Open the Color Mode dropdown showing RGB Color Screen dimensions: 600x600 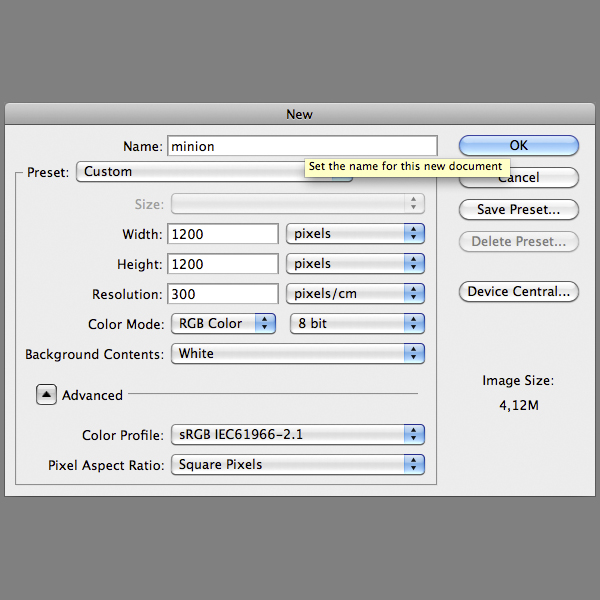click(x=223, y=323)
